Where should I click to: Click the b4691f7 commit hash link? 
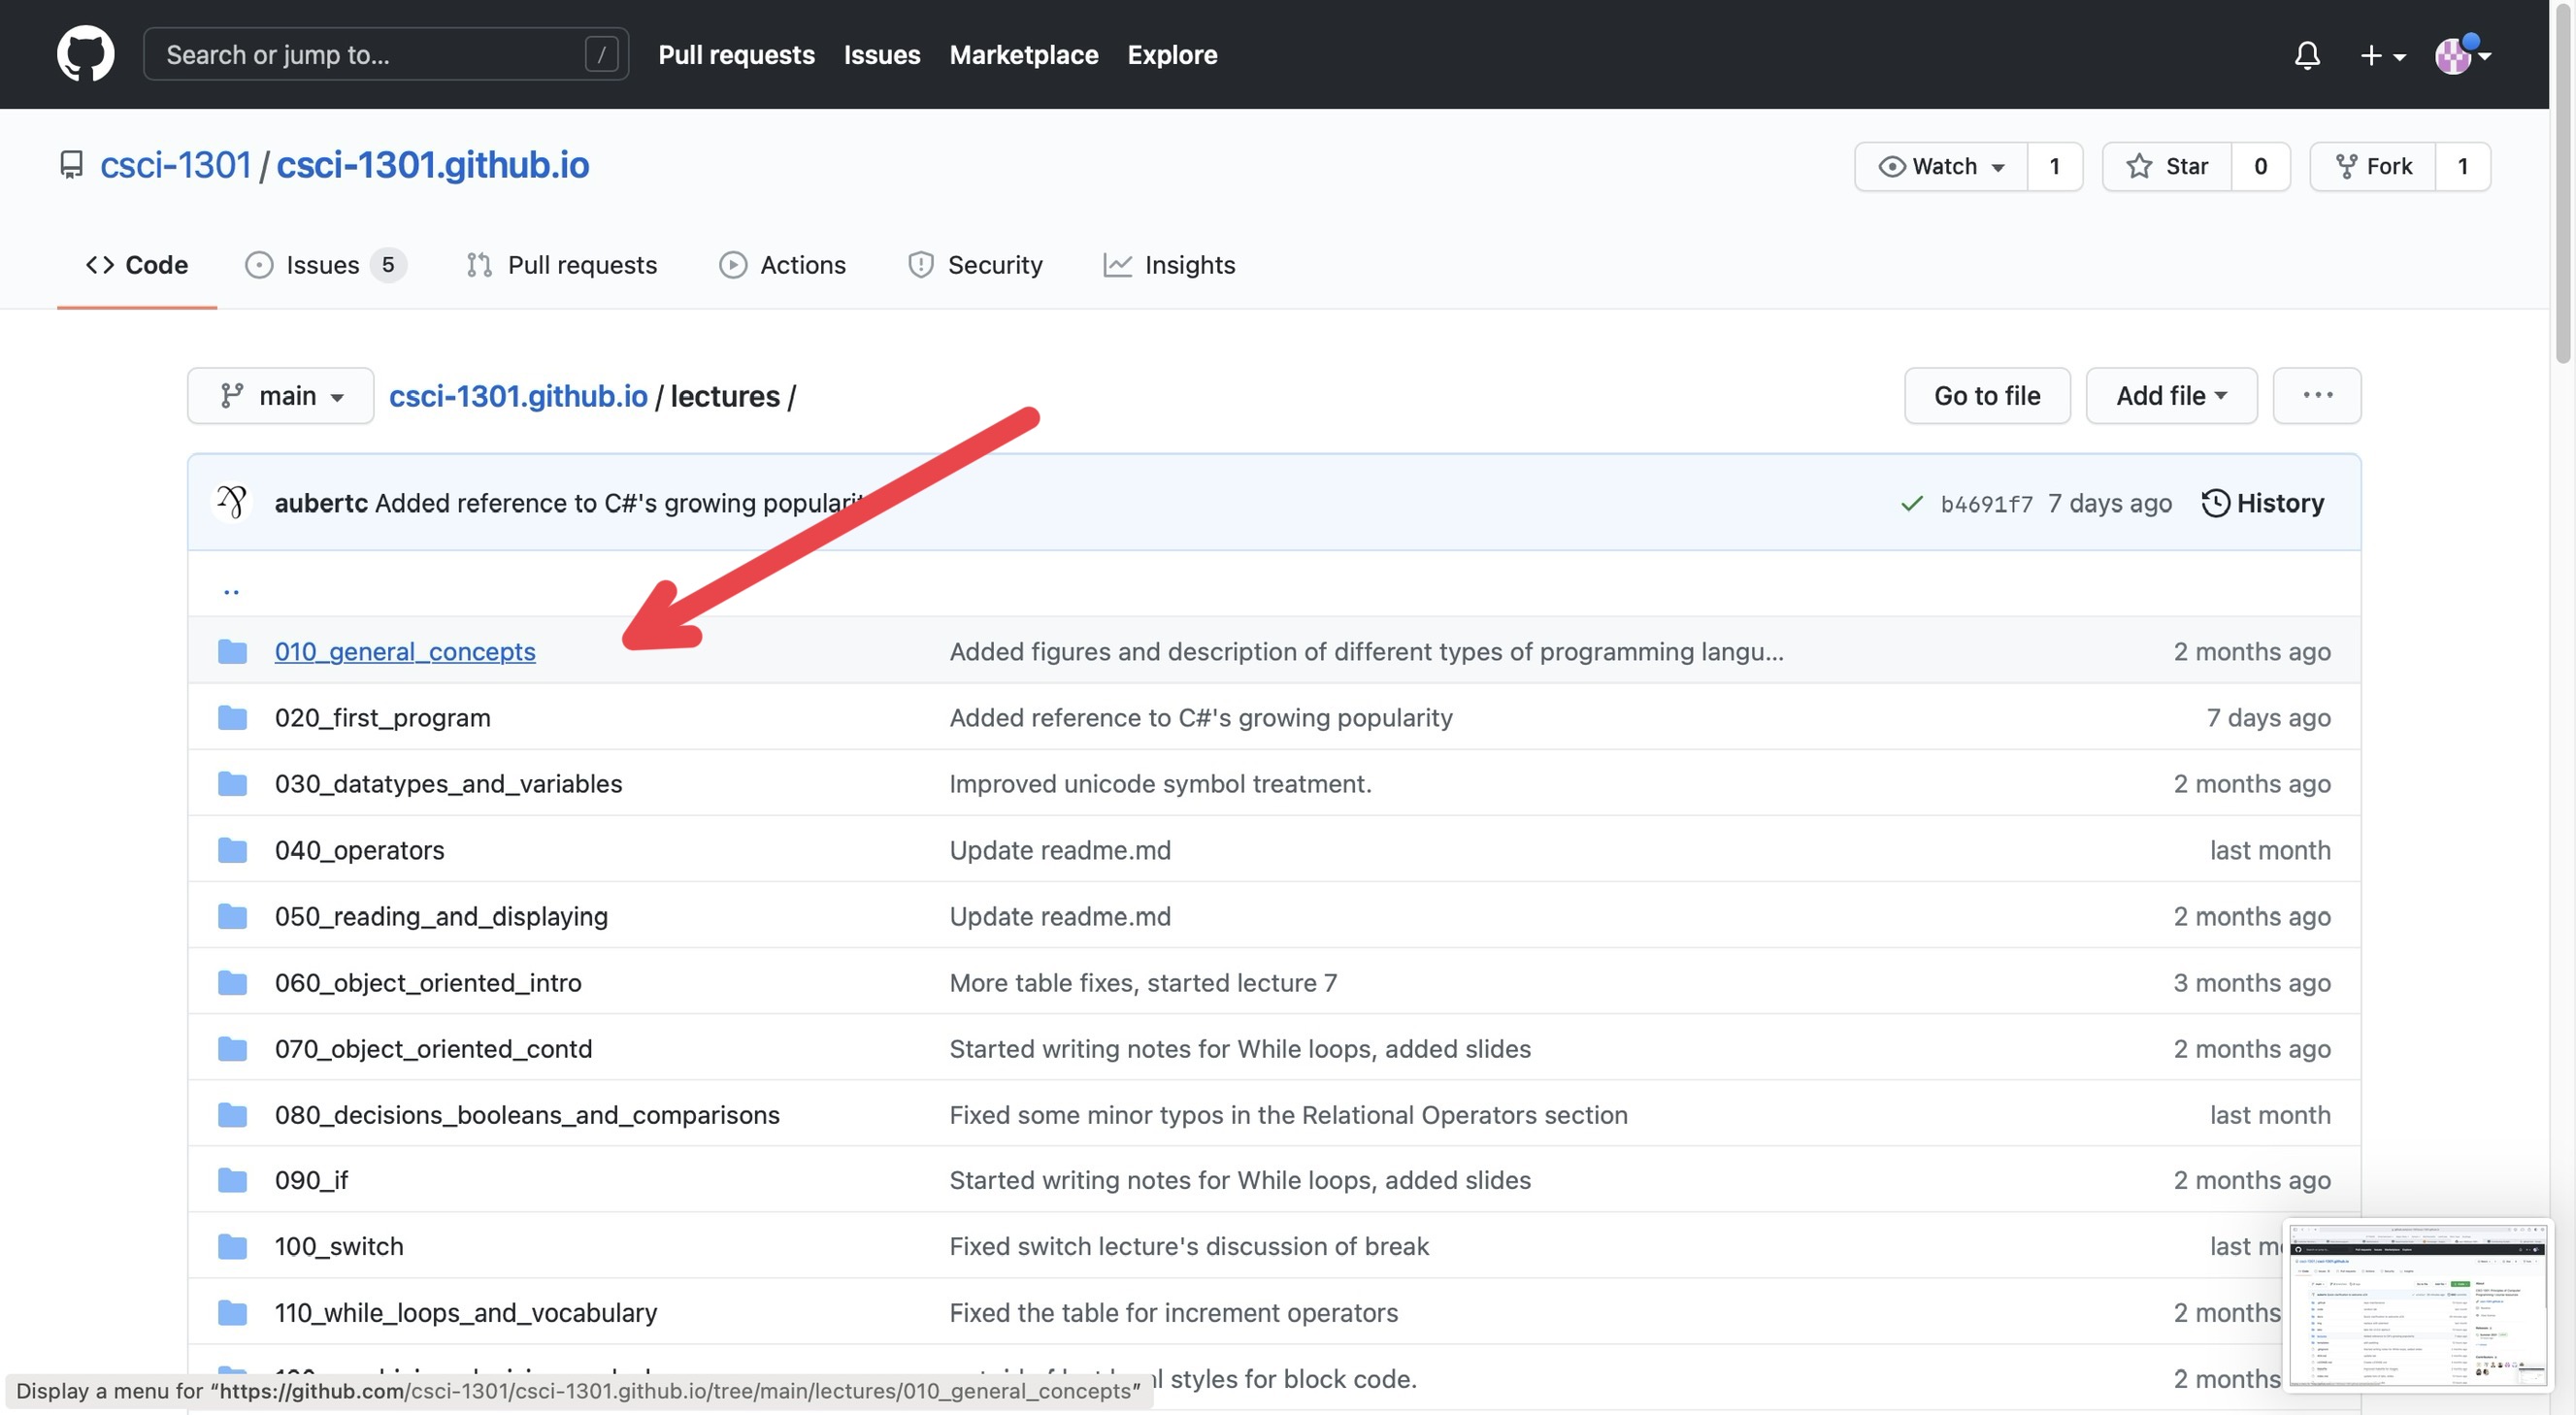(1987, 502)
